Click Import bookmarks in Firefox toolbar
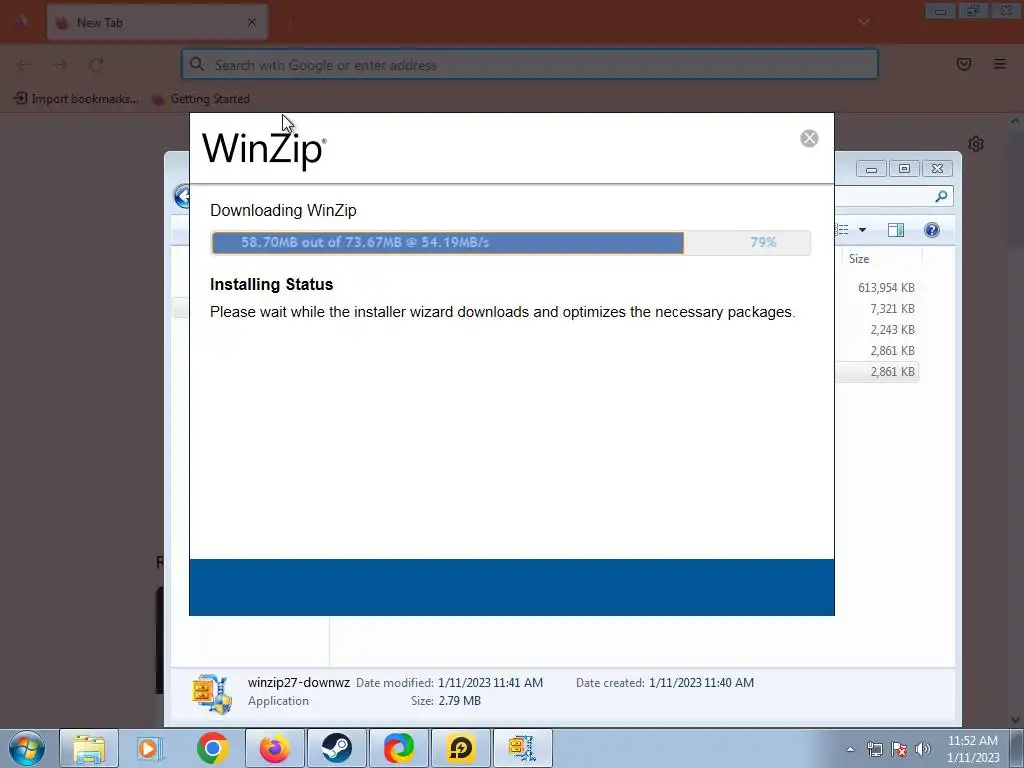The image size is (1024, 768). [x=76, y=99]
